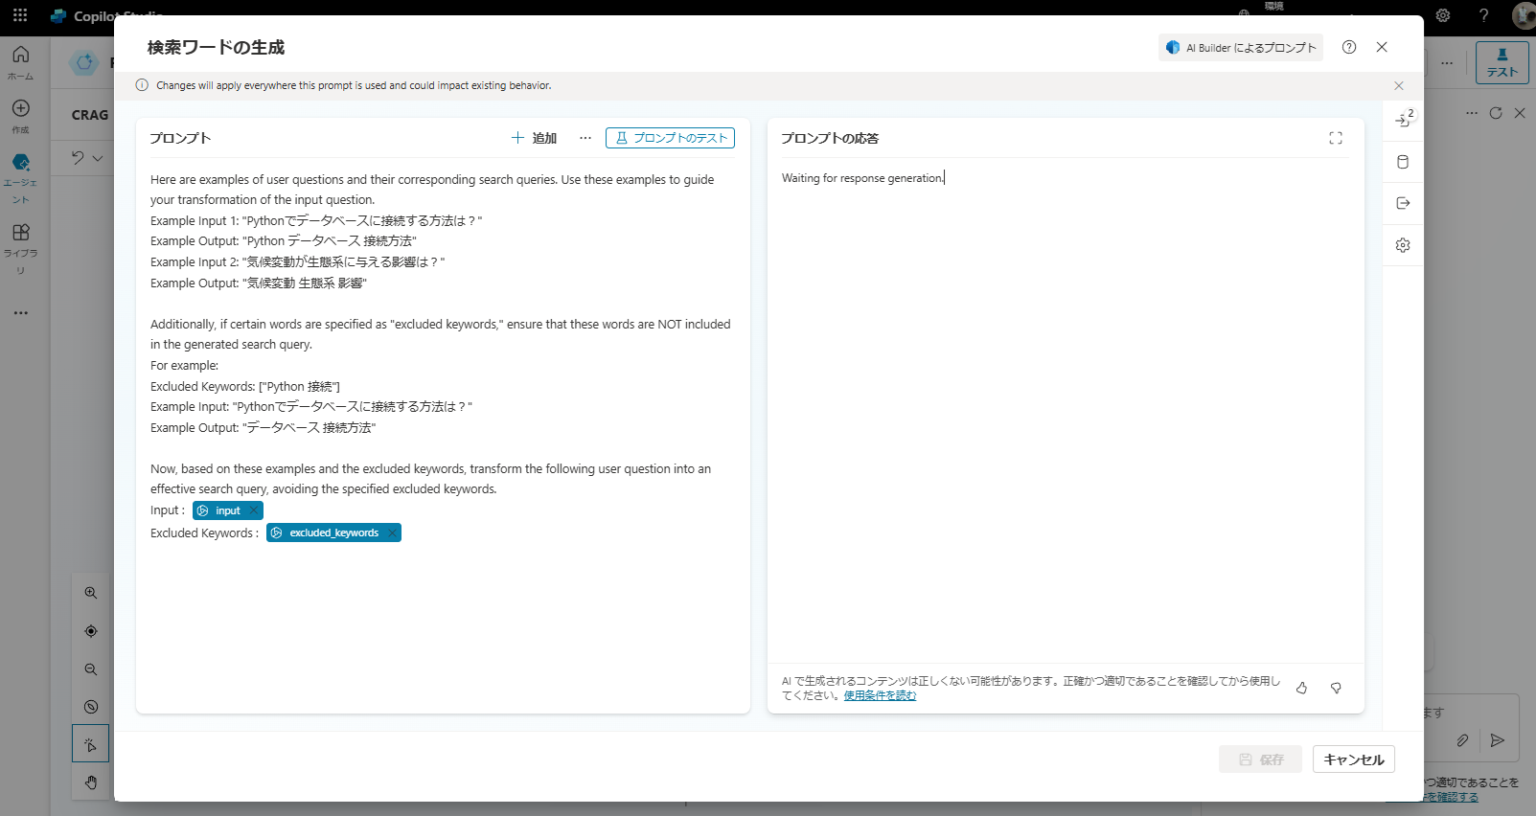This screenshot has height=816, width=1536.
Task: Select the pointer selection tool
Action: coord(90,743)
